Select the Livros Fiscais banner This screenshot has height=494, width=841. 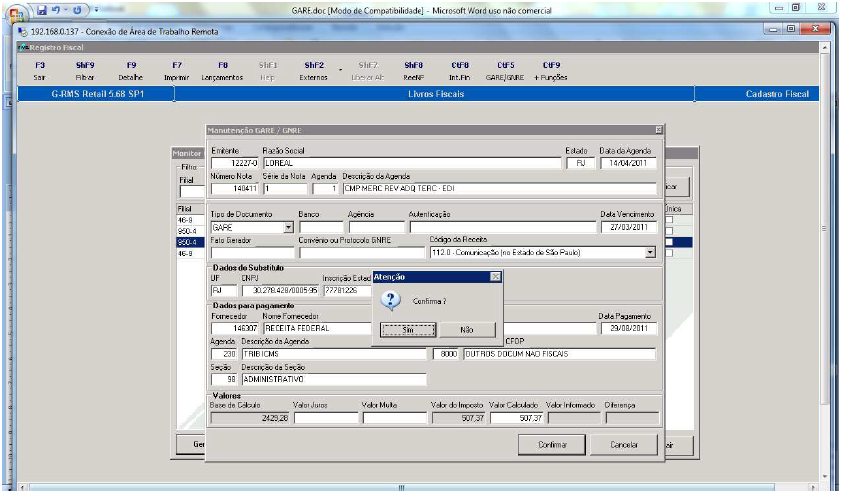[x=436, y=94]
